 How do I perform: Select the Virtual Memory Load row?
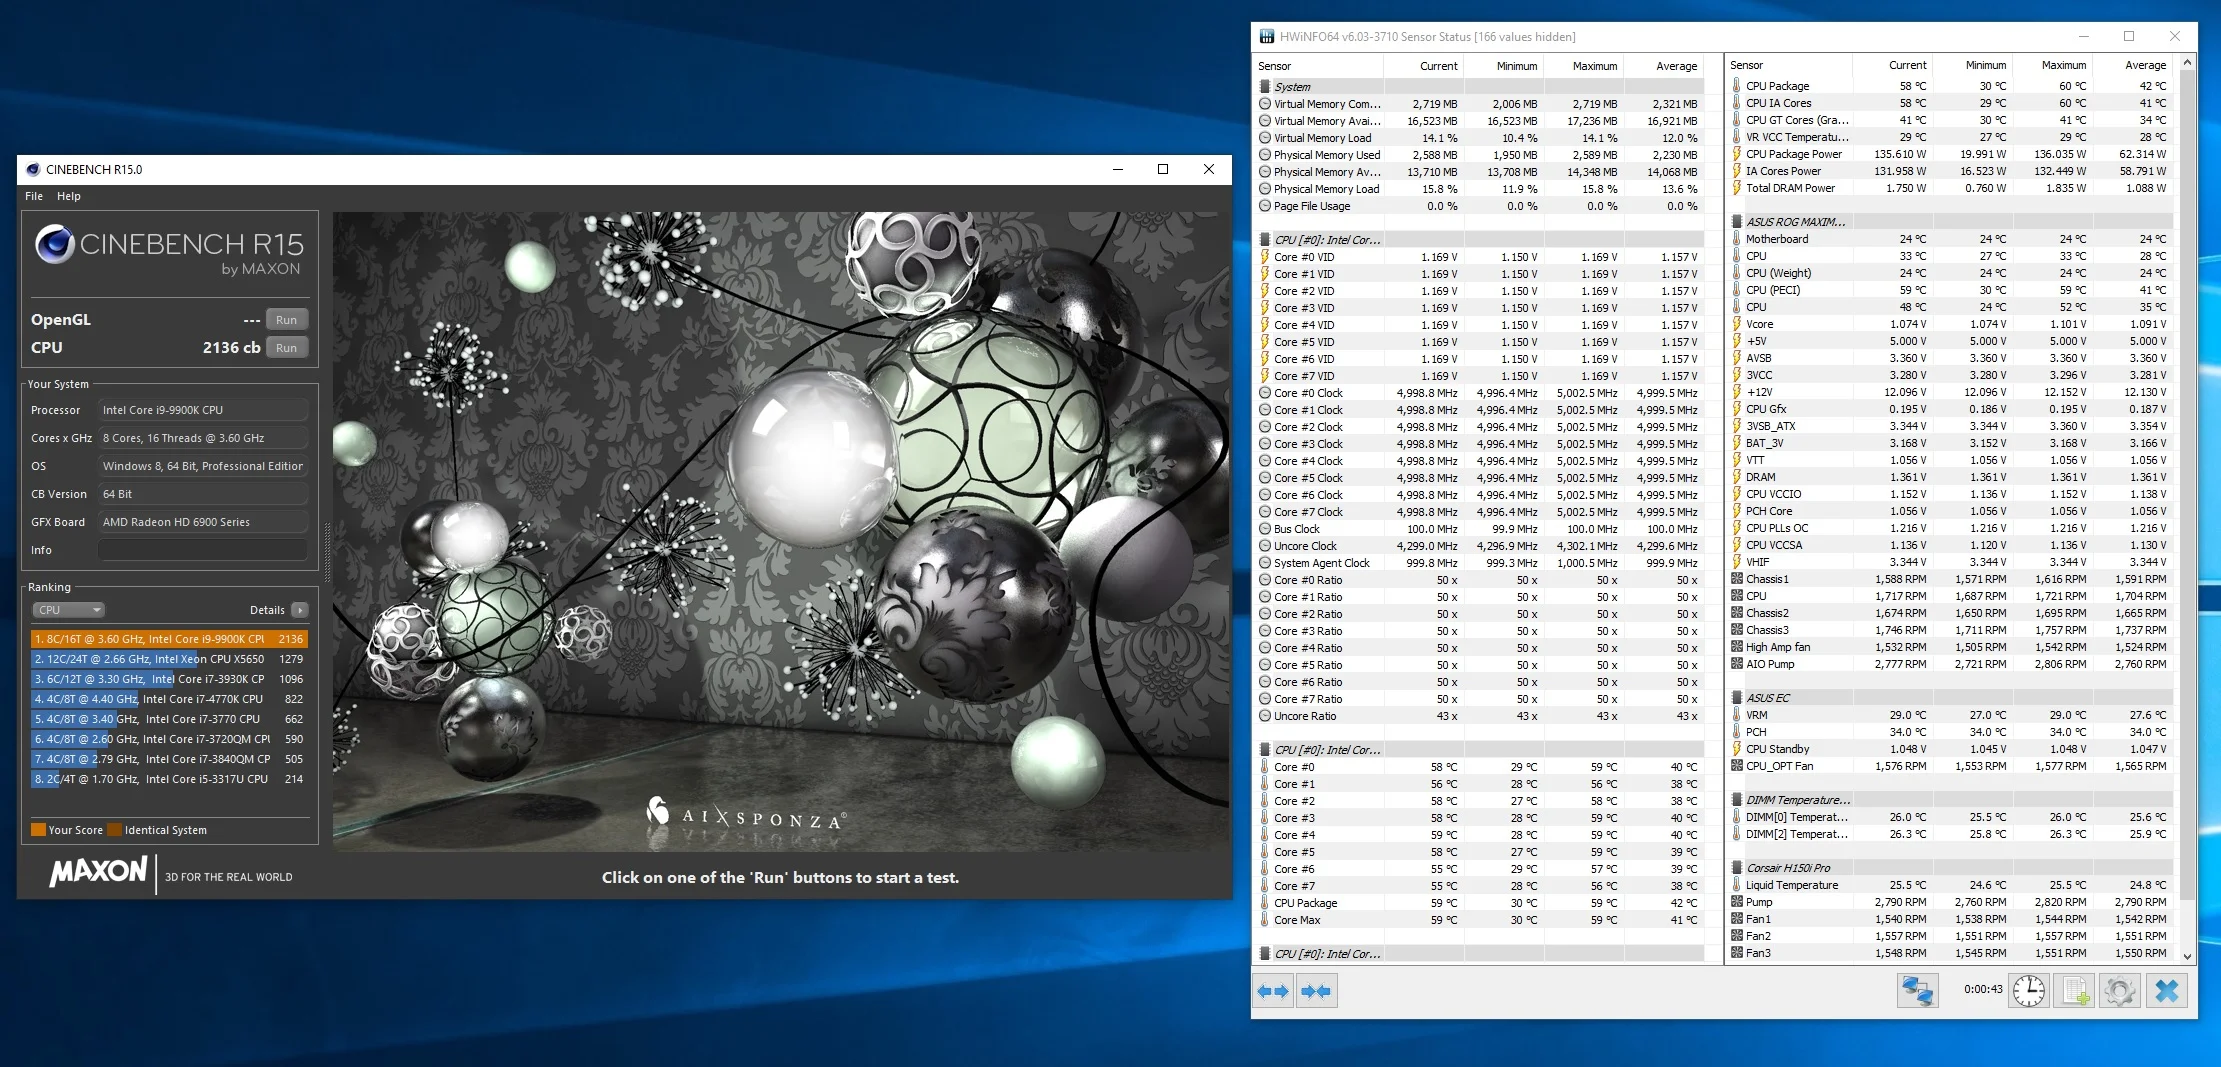tap(1480, 138)
